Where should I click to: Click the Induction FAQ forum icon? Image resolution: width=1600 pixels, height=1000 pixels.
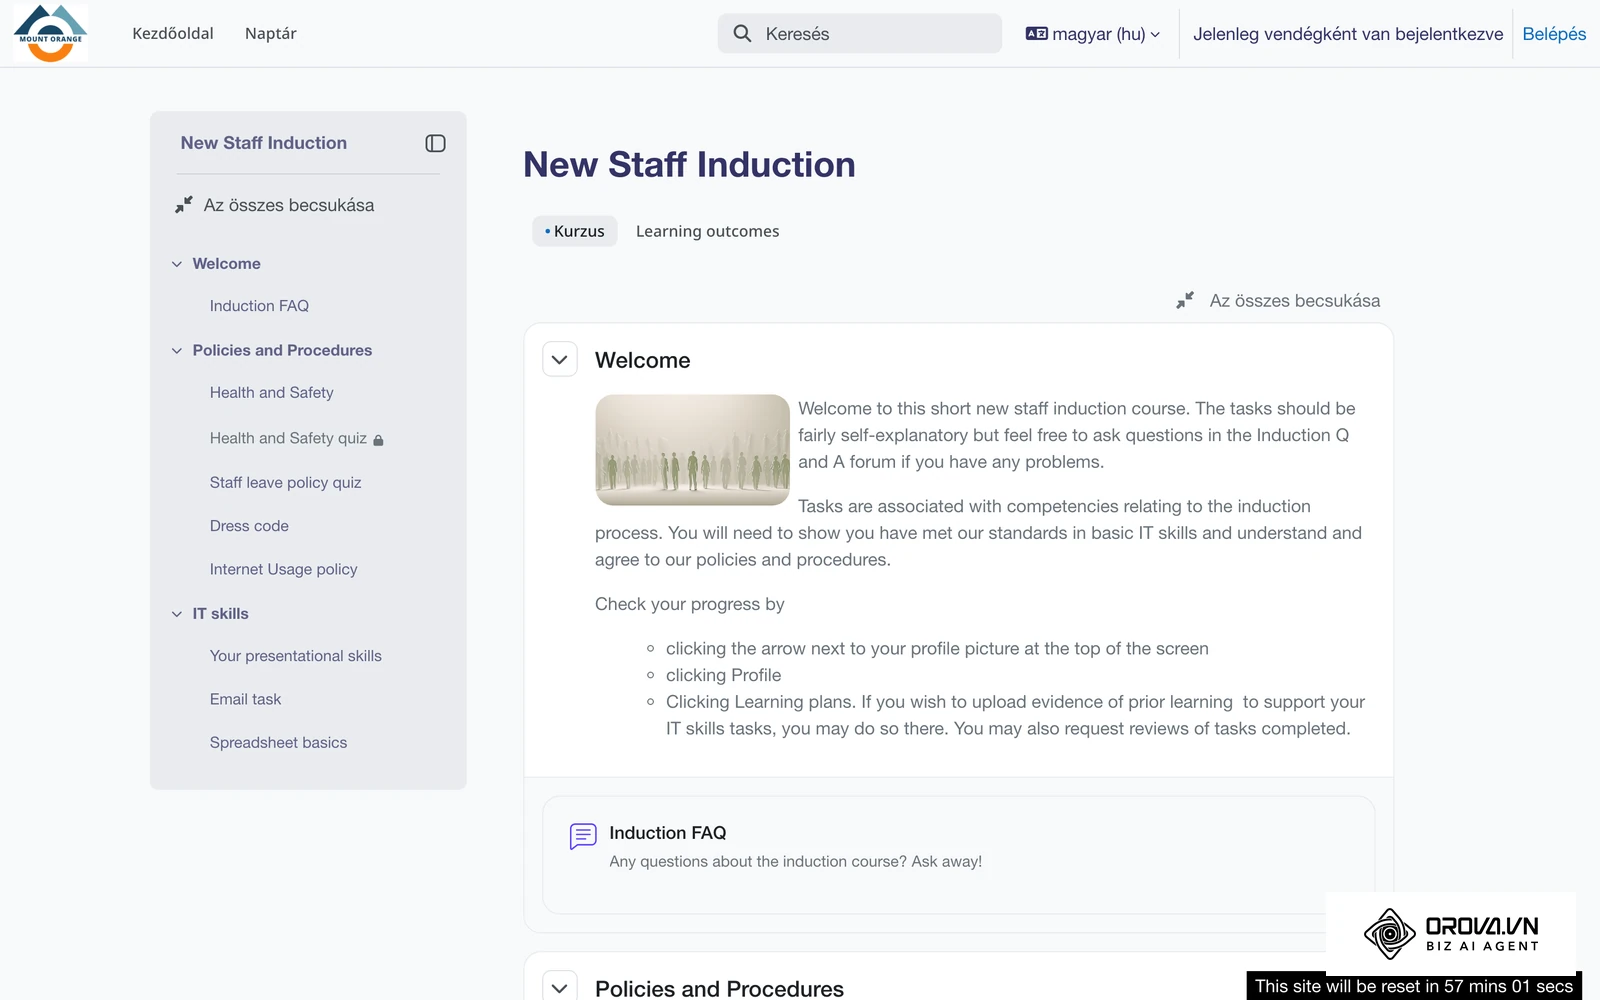[x=583, y=836]
